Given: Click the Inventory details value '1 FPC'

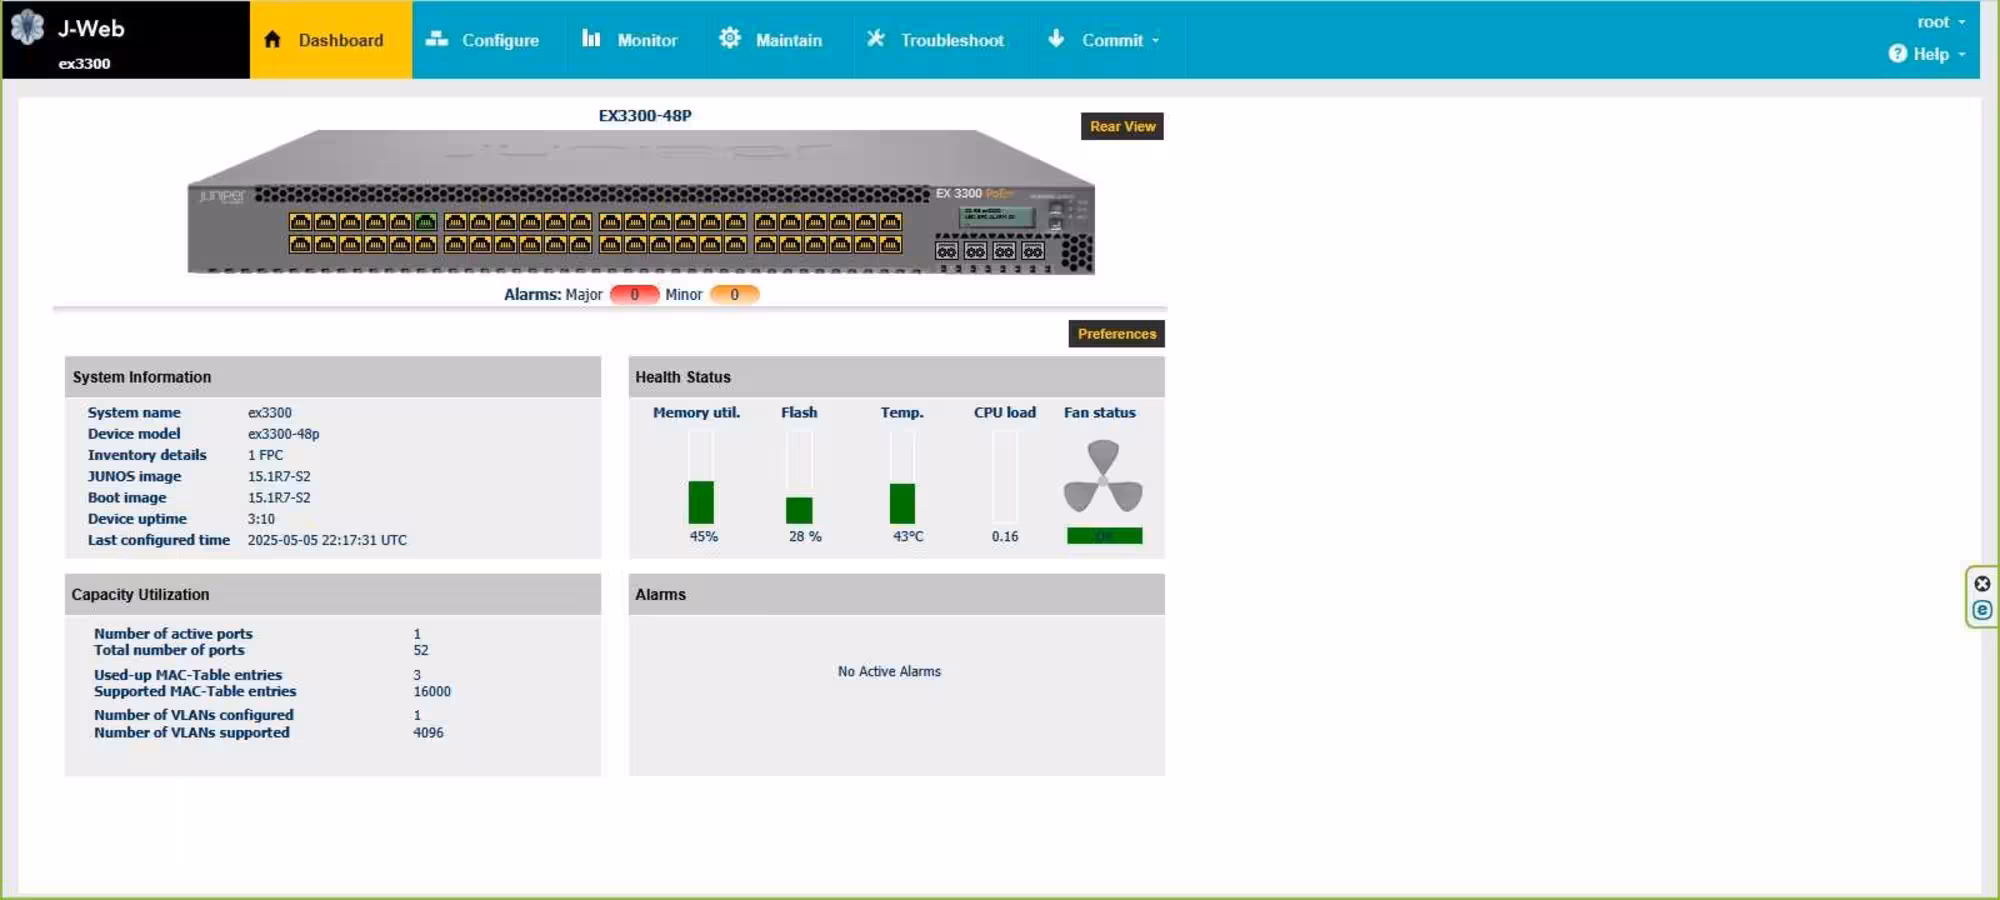Looking at the screenshot, I should 265,455.
